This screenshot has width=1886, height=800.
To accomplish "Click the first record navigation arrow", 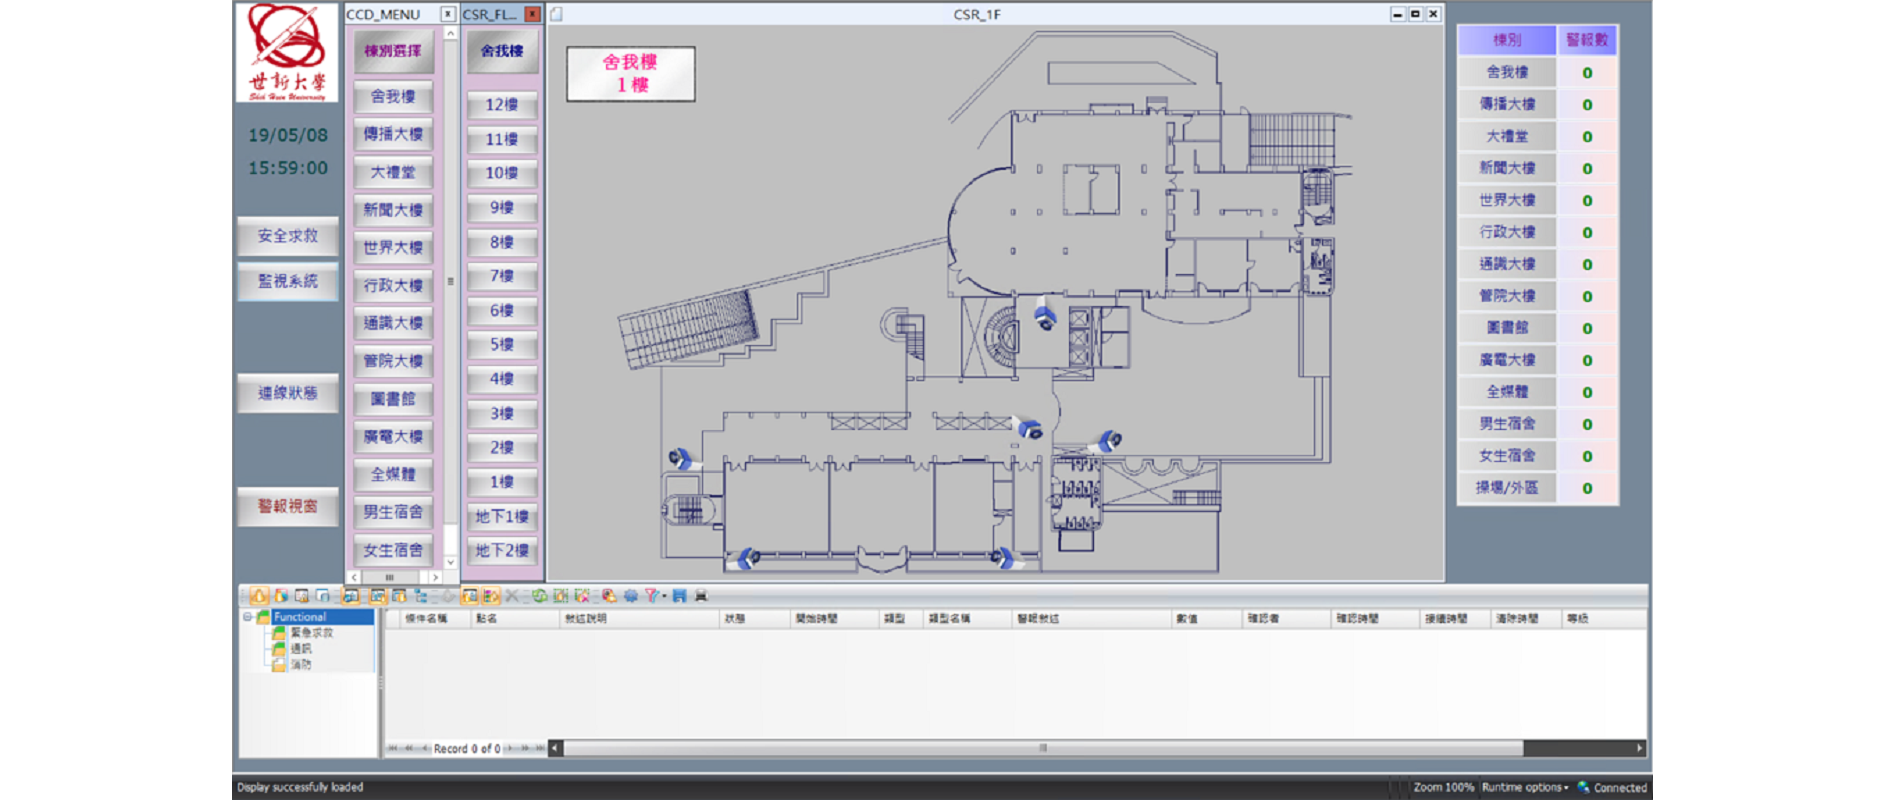I will tap(392, 748).
